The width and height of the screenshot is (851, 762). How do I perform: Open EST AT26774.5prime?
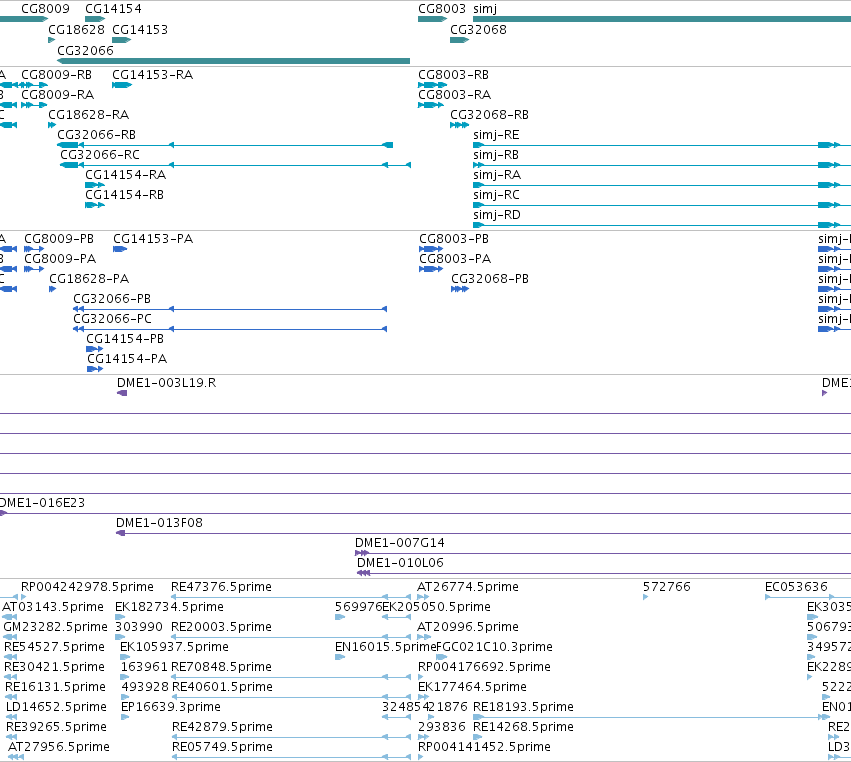pos(467,587)
